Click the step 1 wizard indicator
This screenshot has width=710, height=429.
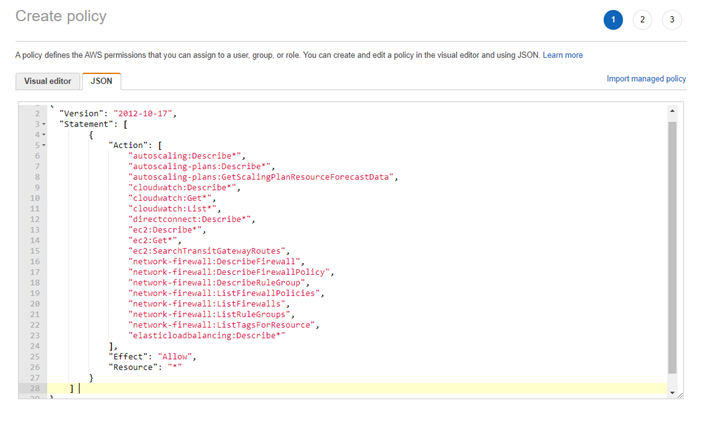[612, 19]
